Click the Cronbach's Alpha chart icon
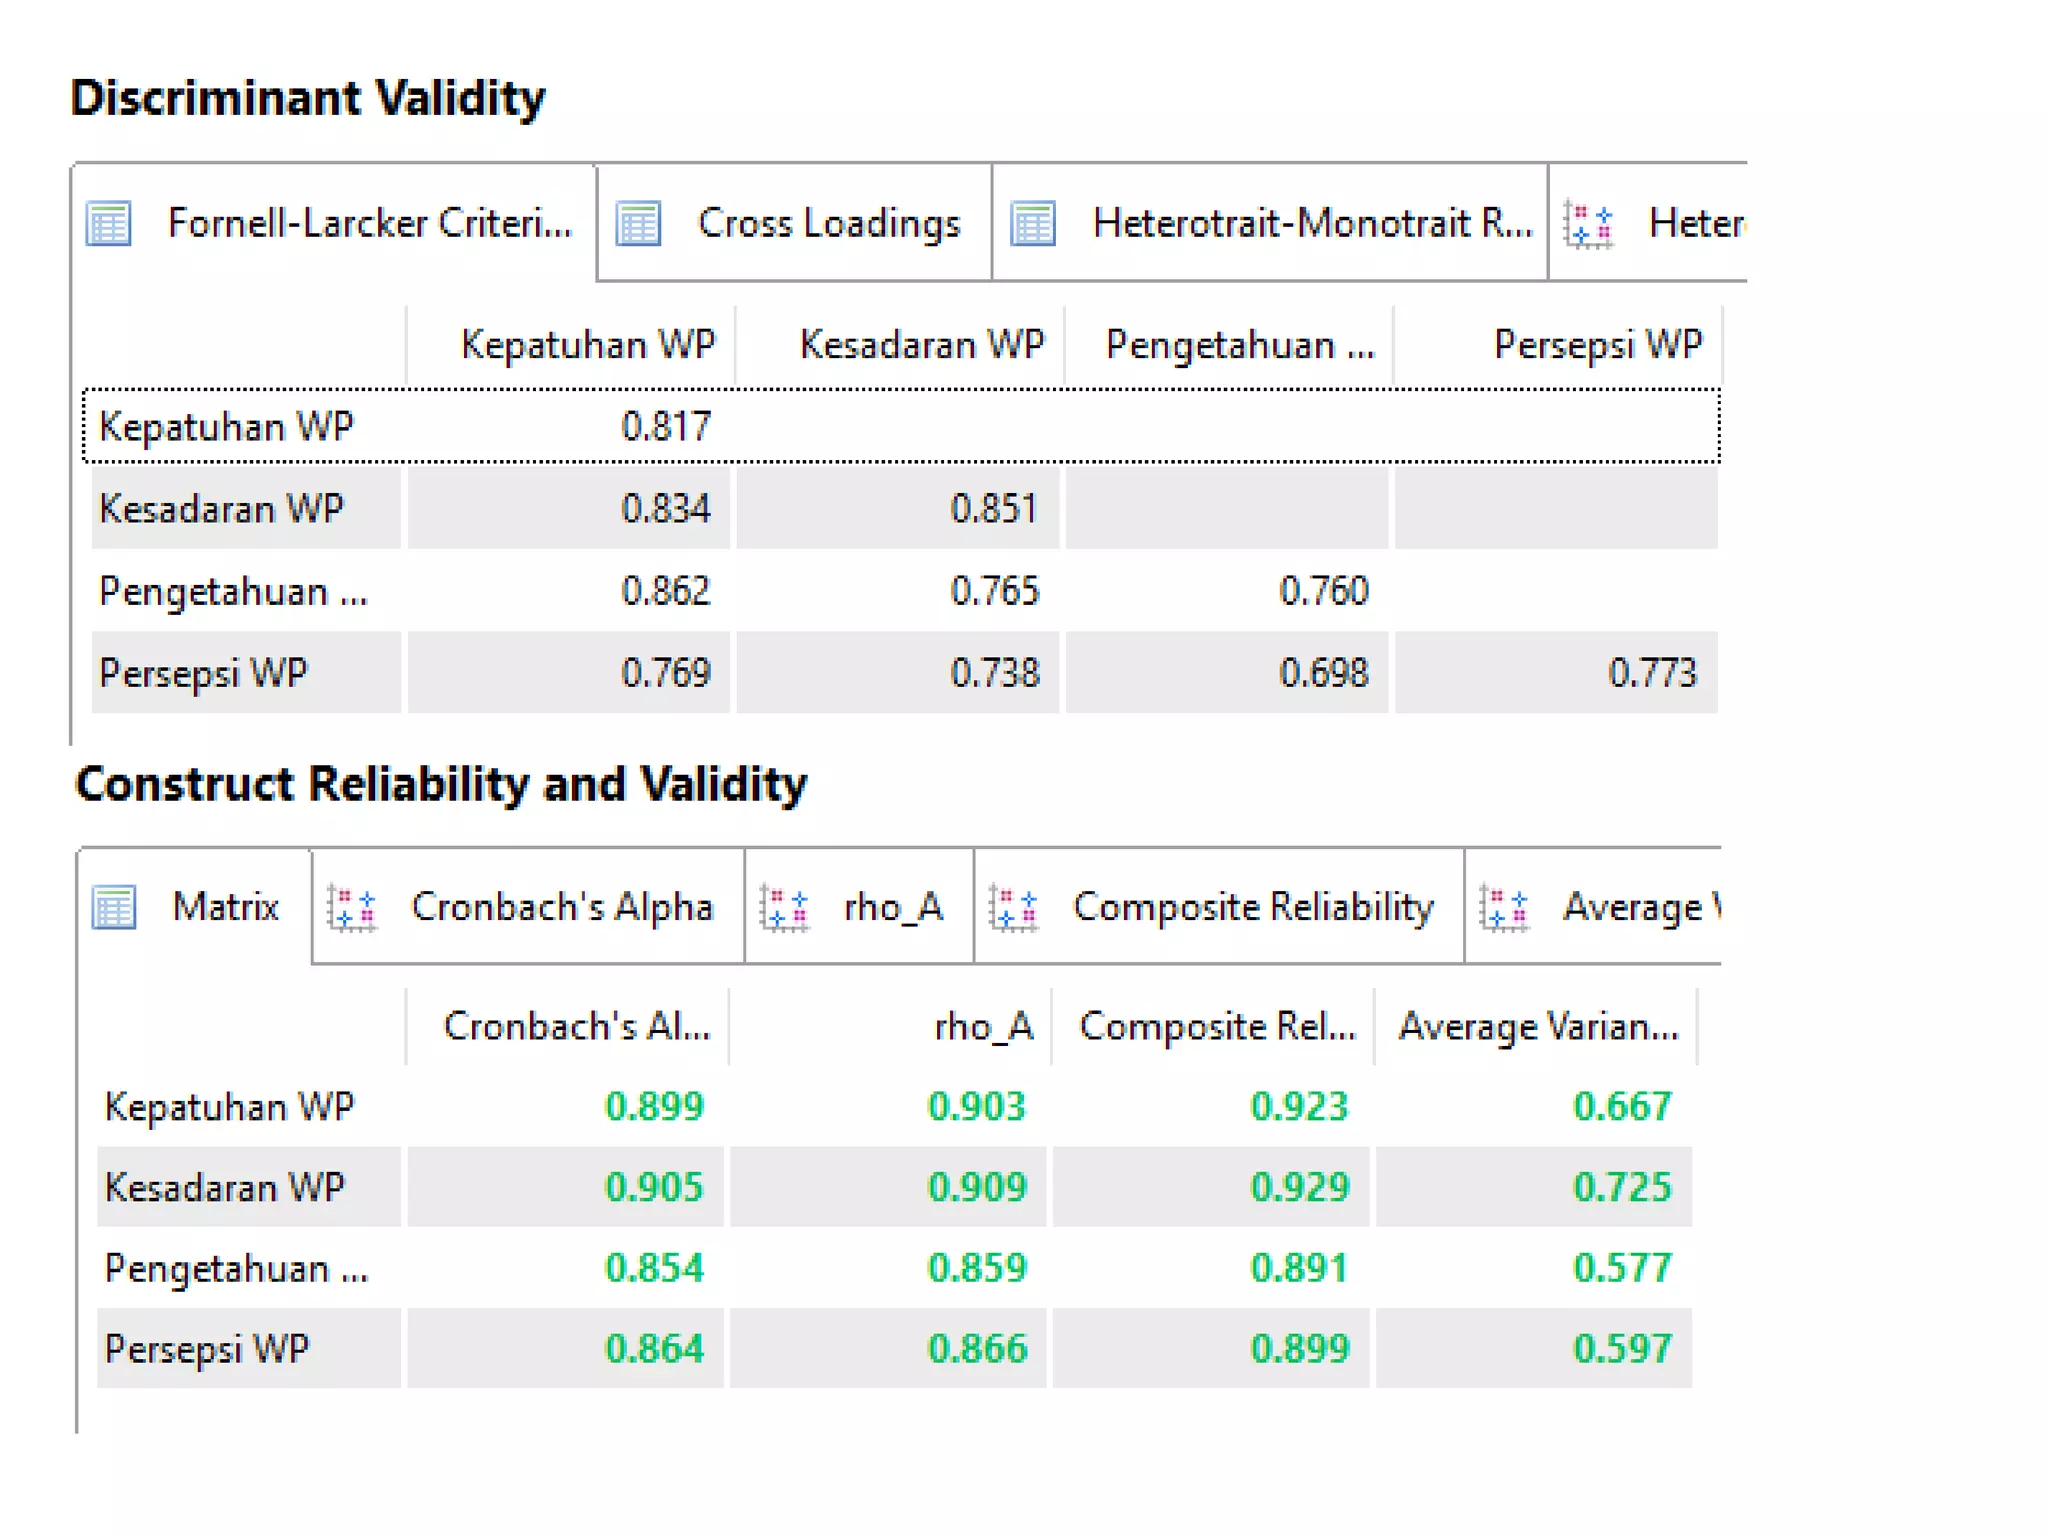Viewport: 2048px width, 1536px height. click(352, 908)
